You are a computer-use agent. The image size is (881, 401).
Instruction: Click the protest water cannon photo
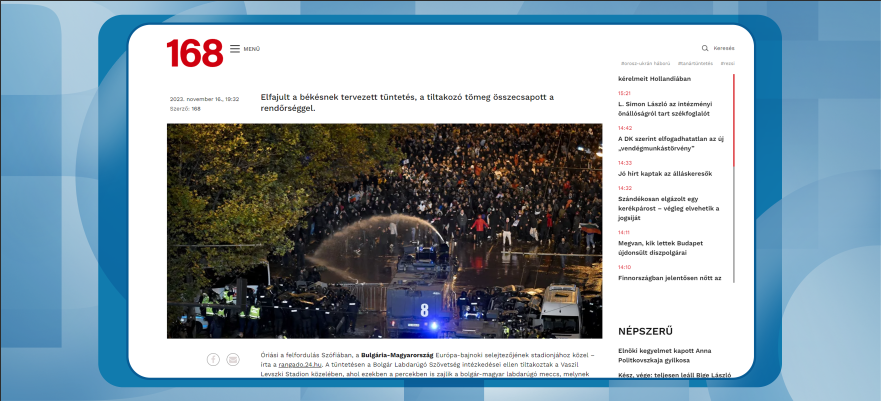(x=384, y=230)
